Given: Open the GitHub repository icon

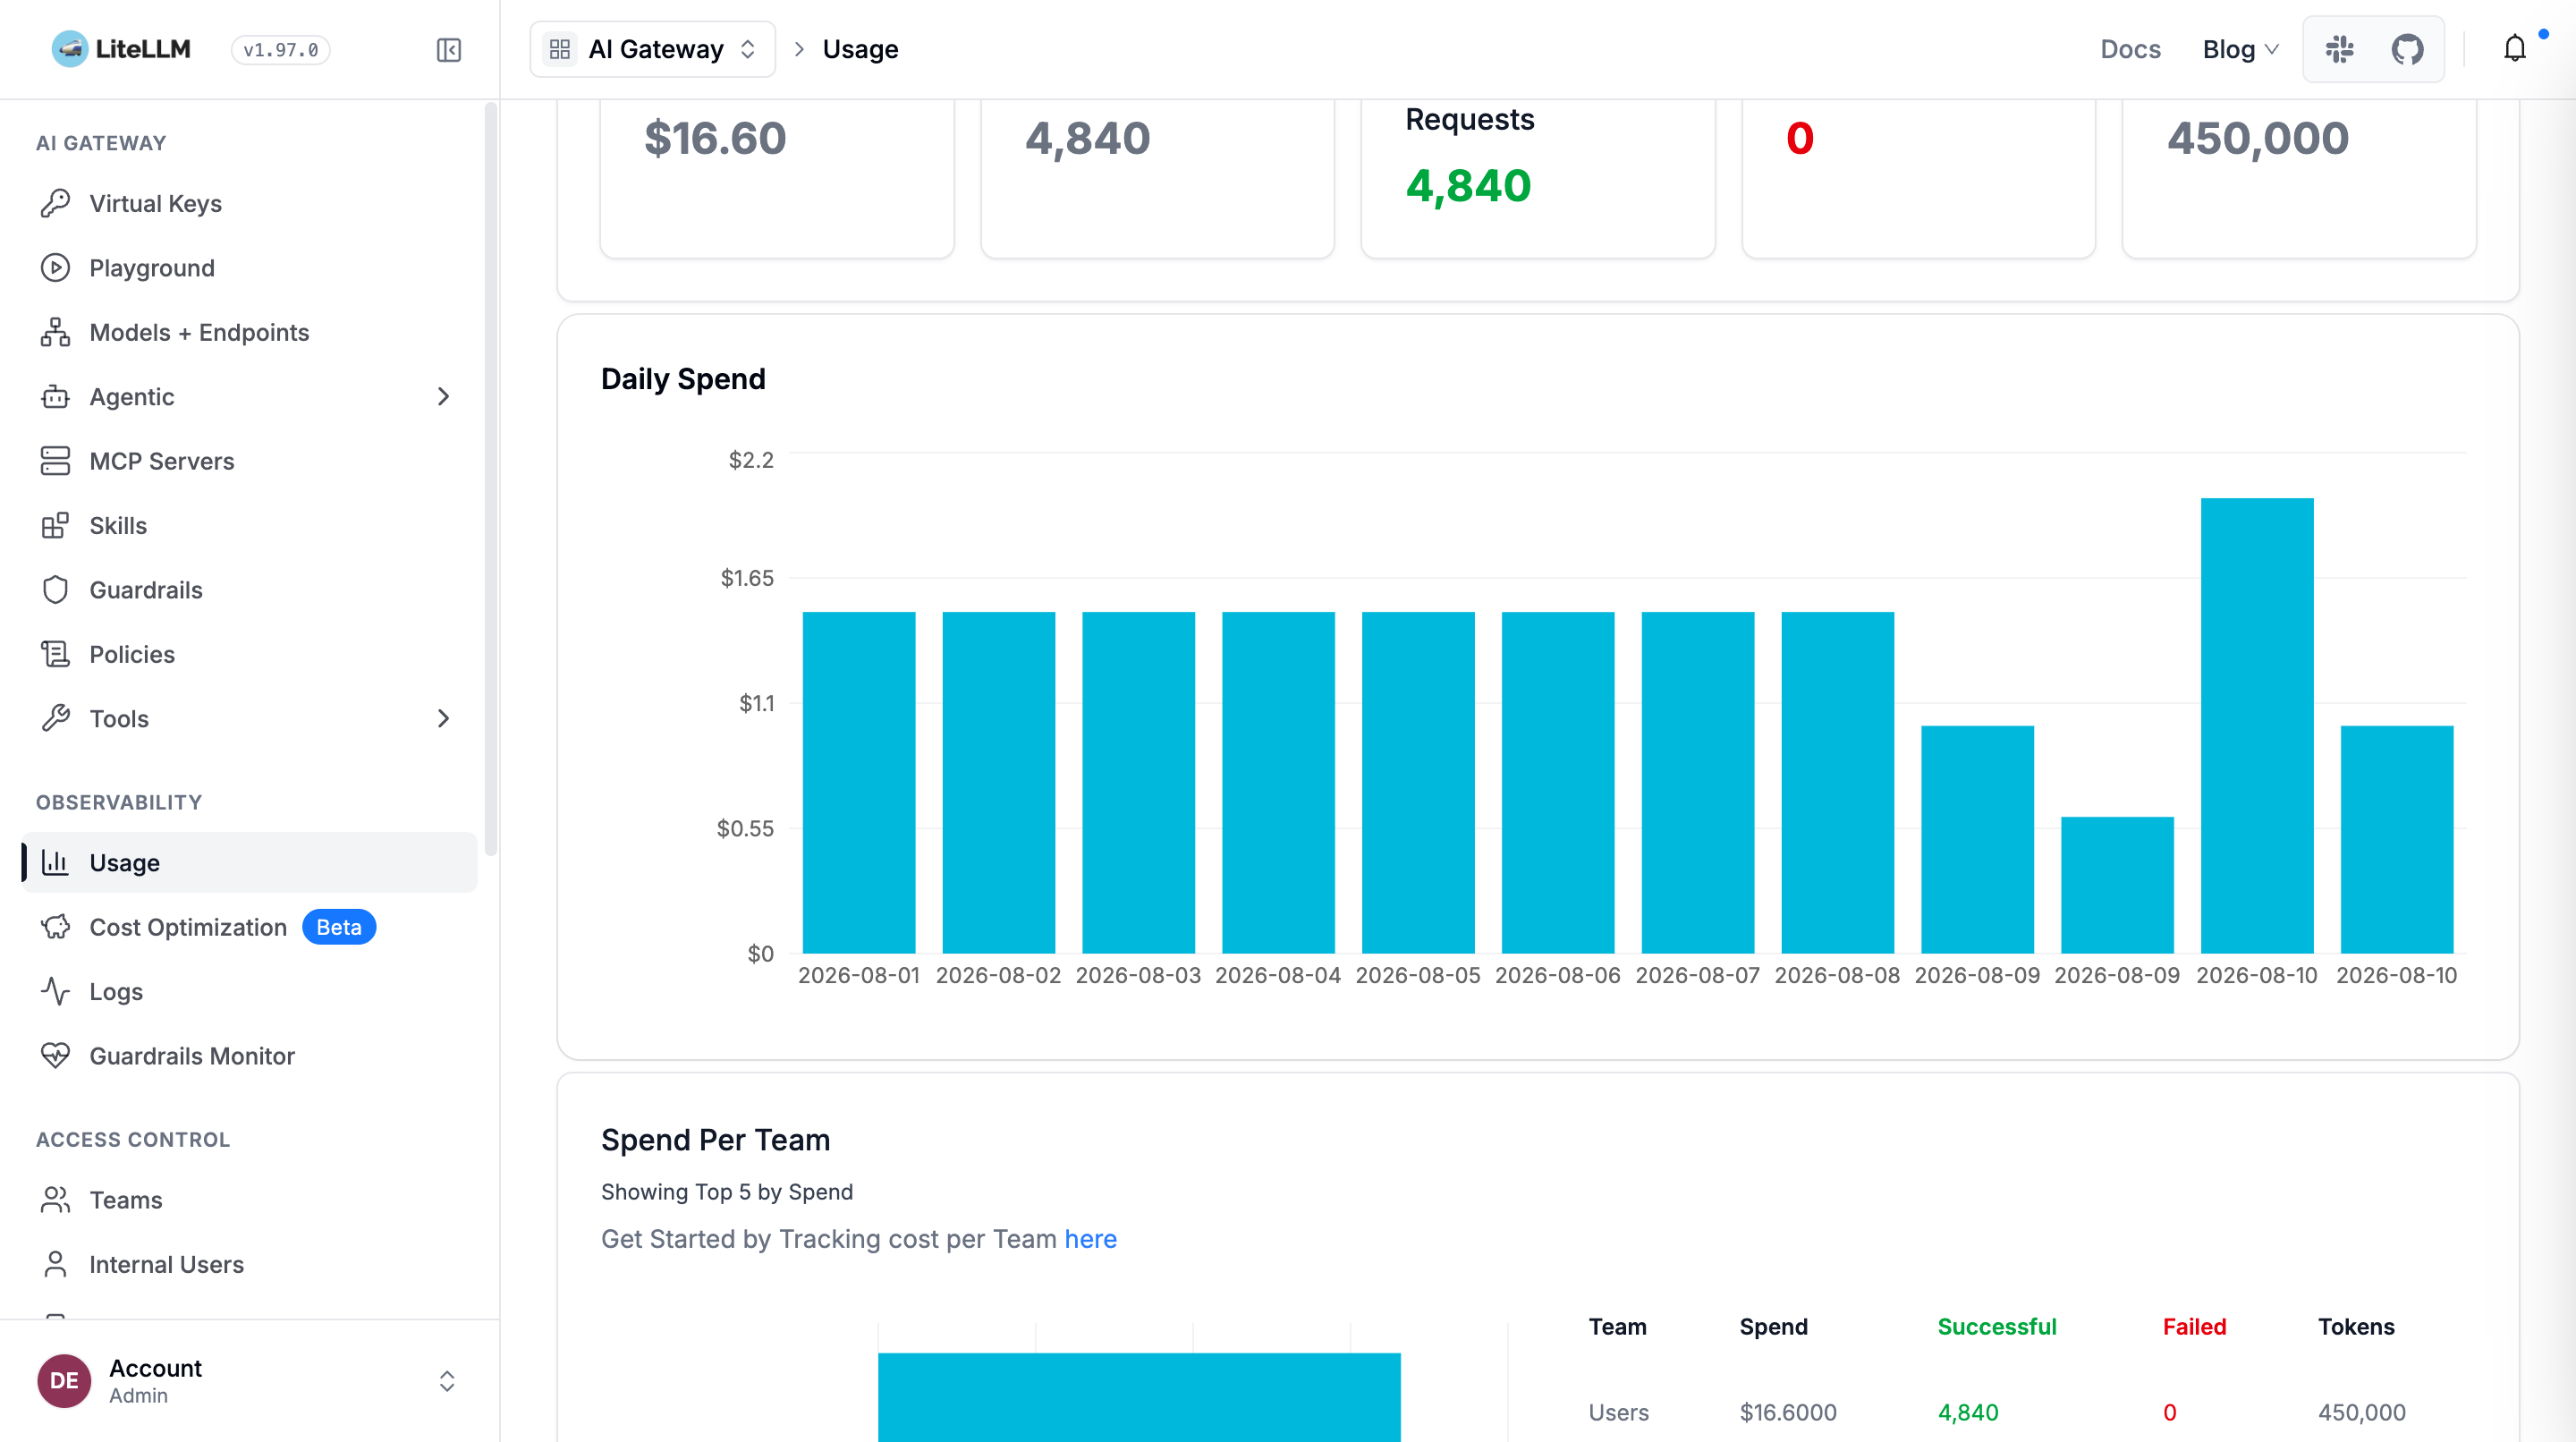Looking at the screenshot, I should (x=2407, y=49).
